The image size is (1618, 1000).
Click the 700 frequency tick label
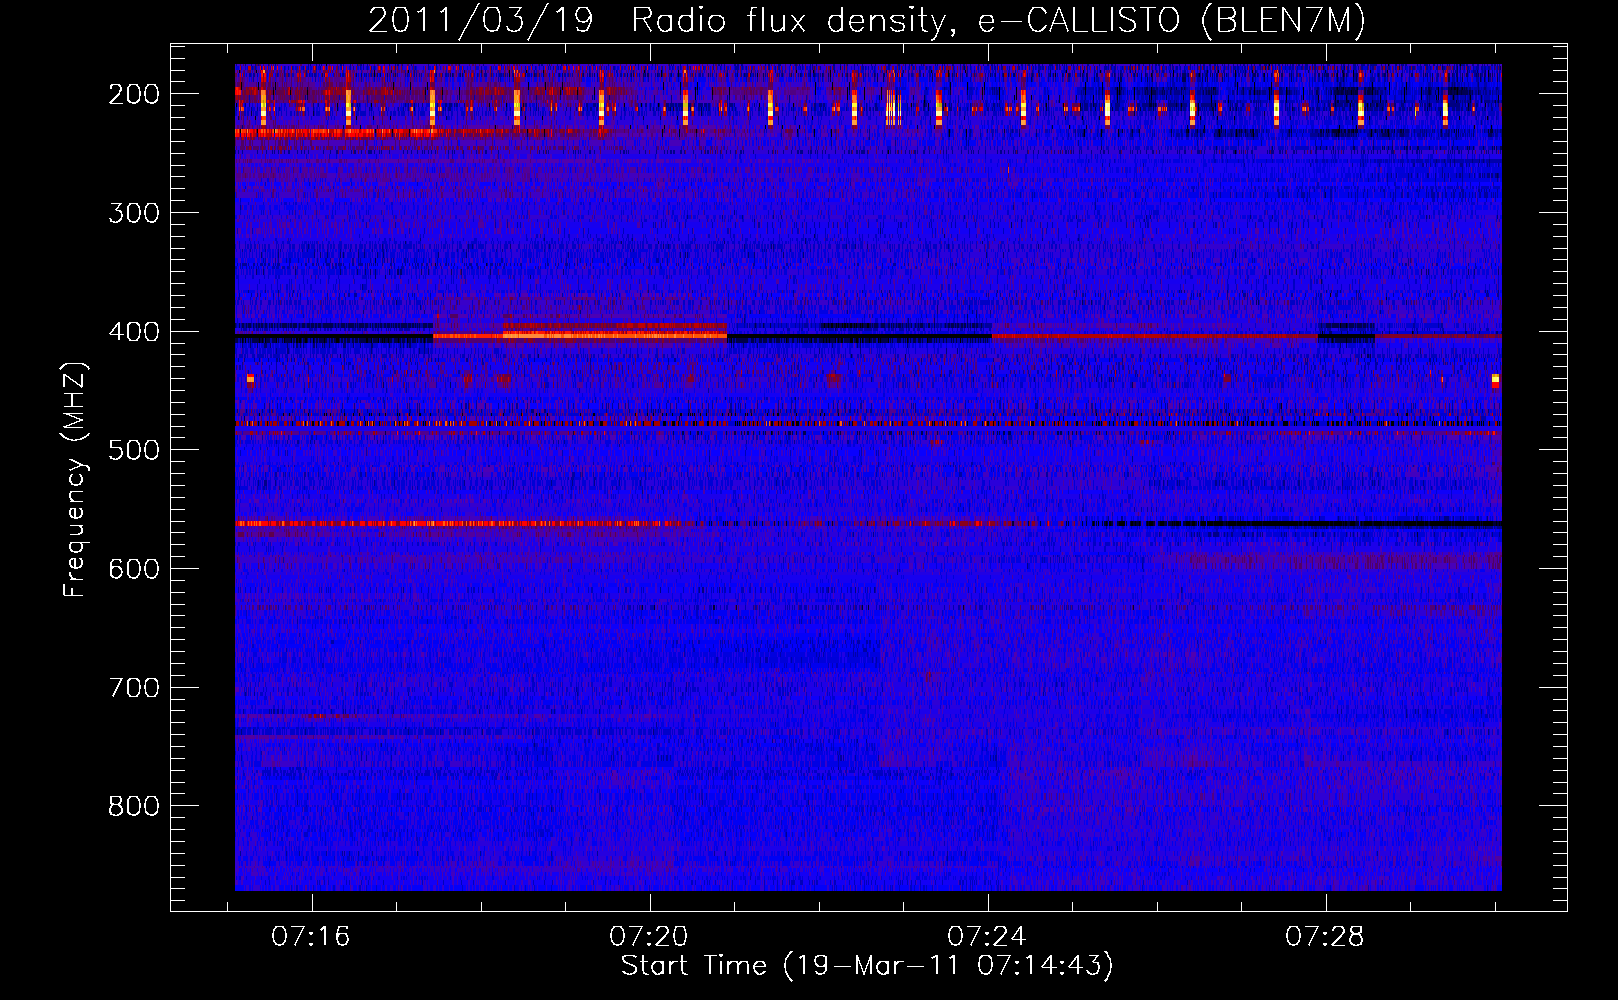point(134,688)
